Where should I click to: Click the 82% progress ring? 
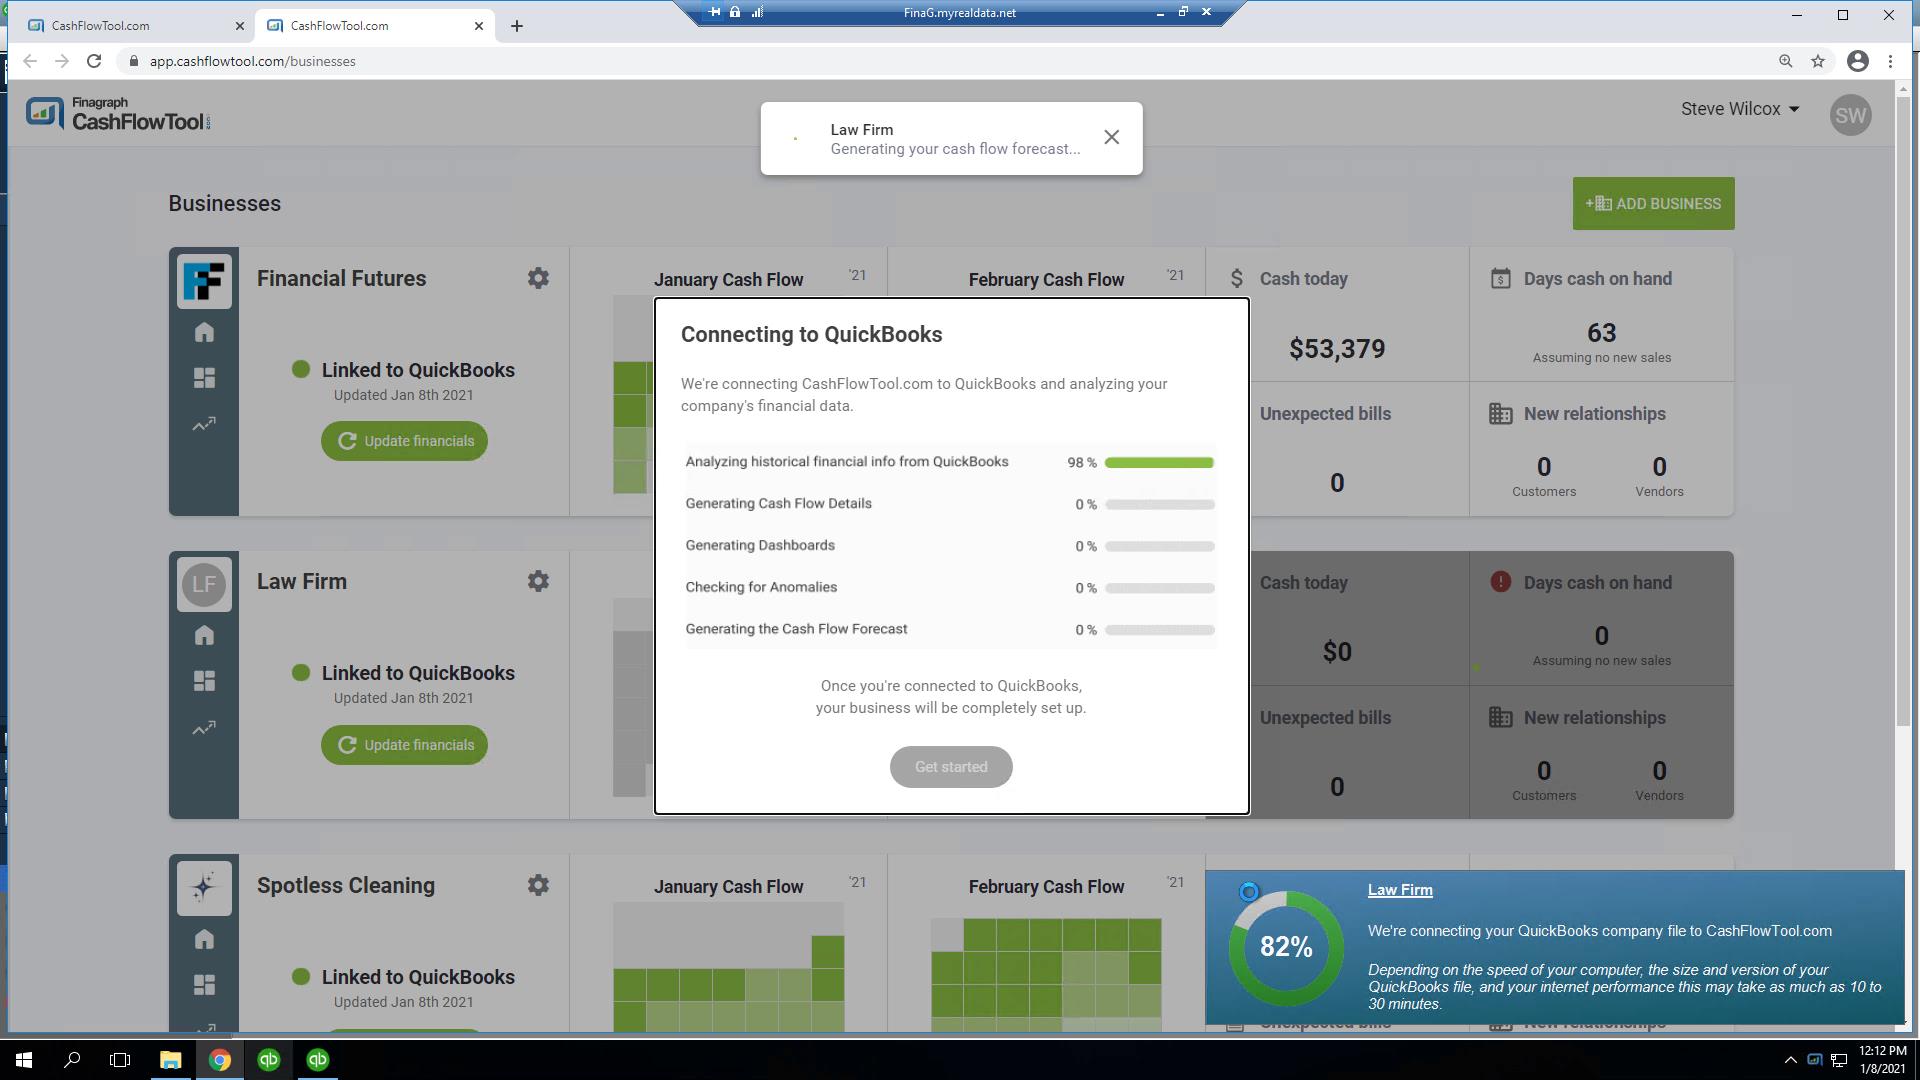coord(1286,947)
